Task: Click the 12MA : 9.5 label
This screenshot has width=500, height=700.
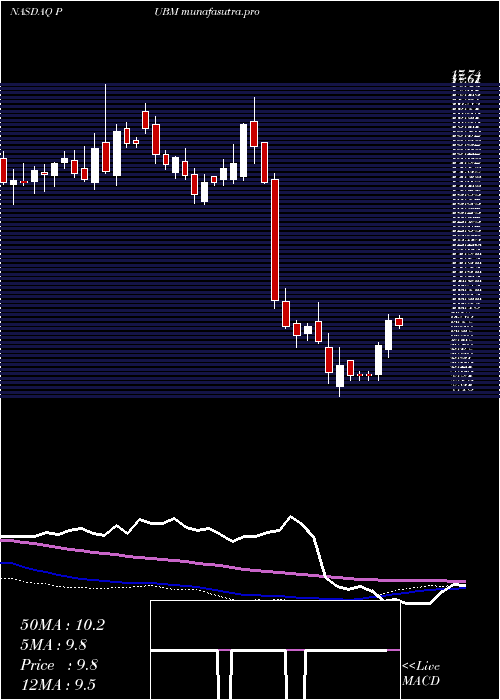Action: (x=58, y=685)
